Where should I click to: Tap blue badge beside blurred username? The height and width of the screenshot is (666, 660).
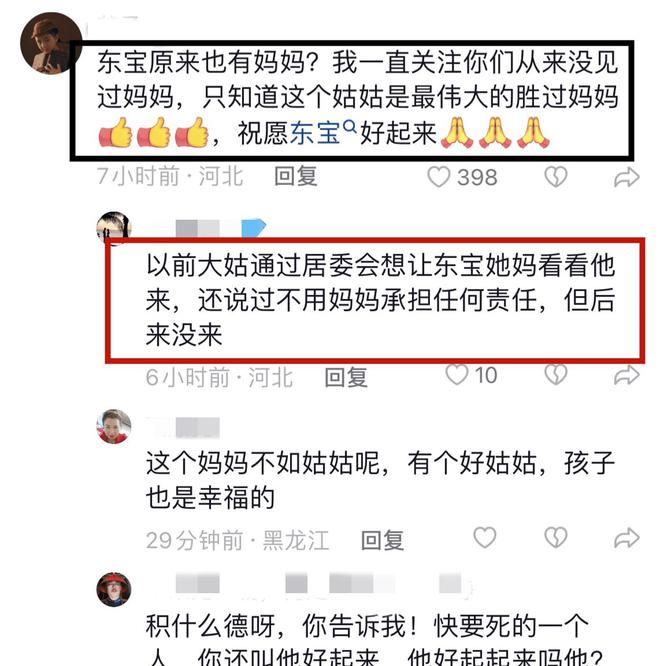(254, 228)
